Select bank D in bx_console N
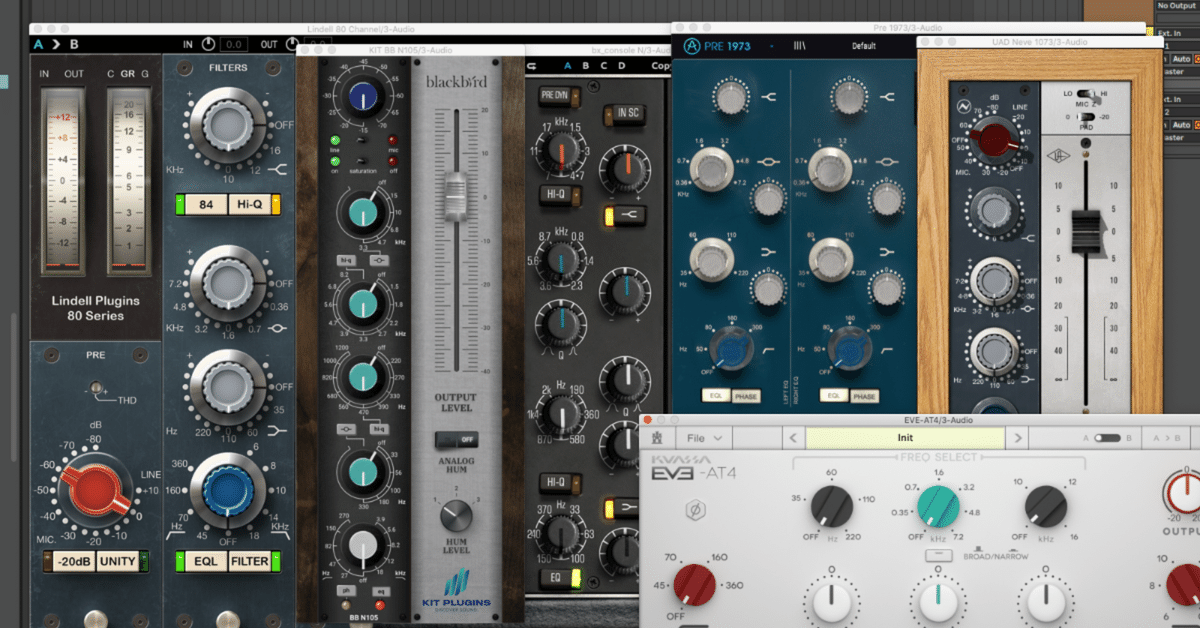 622,67
